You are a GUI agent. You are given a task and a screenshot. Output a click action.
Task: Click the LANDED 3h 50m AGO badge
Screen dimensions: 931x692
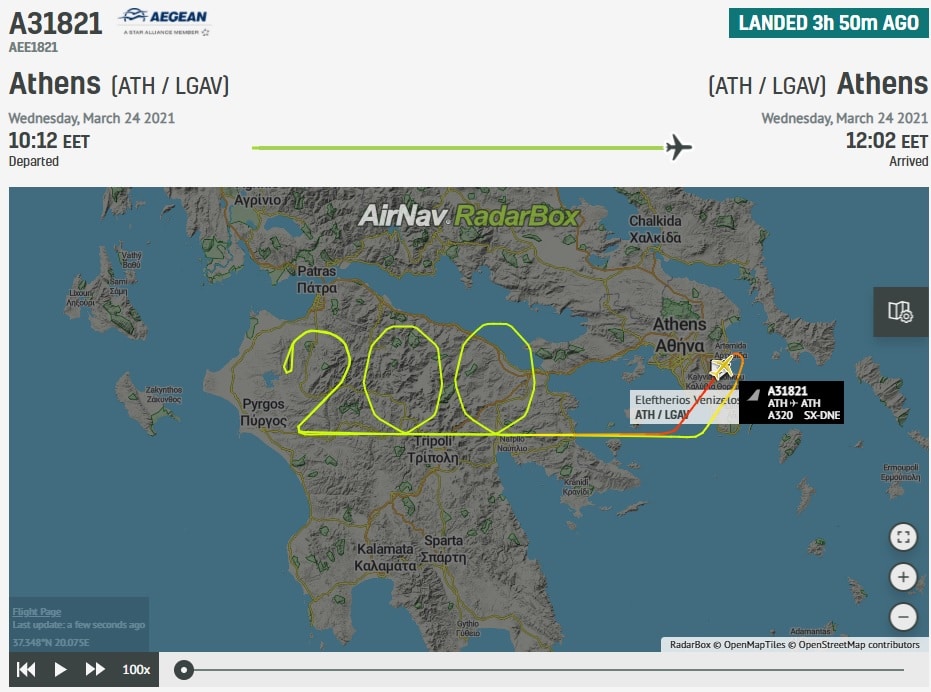(x=828, y=23)
